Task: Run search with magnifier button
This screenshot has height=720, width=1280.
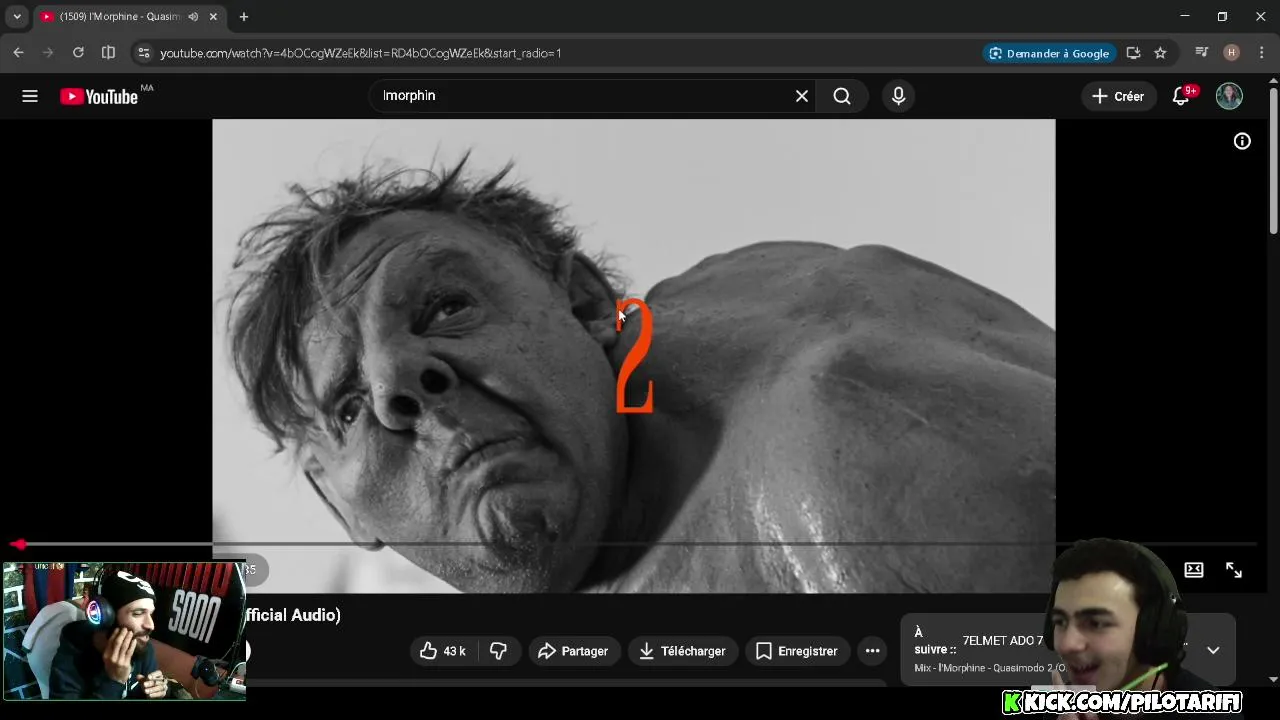Action: [x=842, y=96]
